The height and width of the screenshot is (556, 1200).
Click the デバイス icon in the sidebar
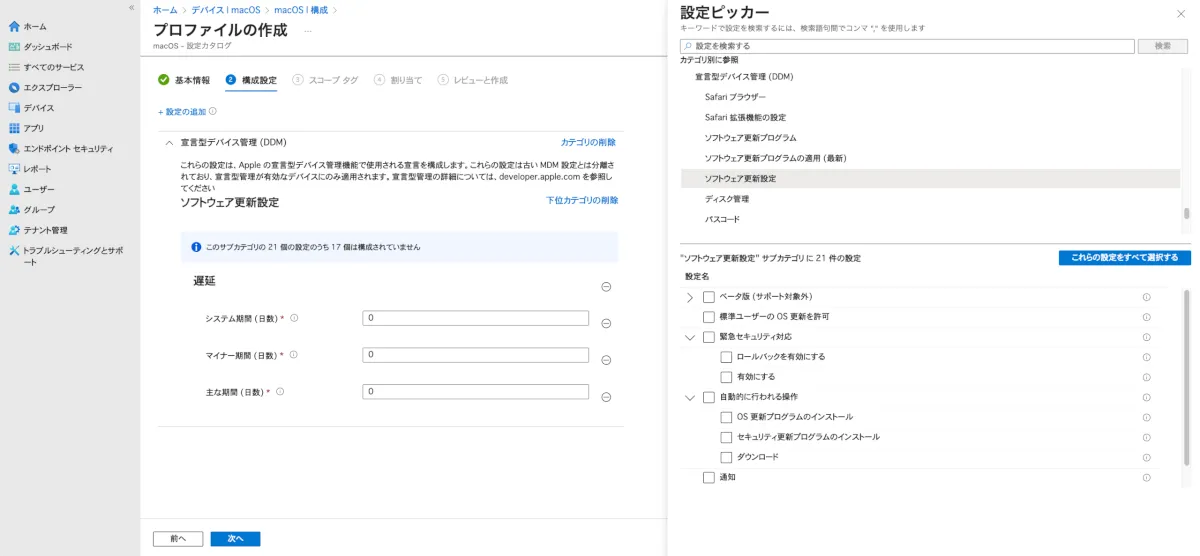point(14,108)
